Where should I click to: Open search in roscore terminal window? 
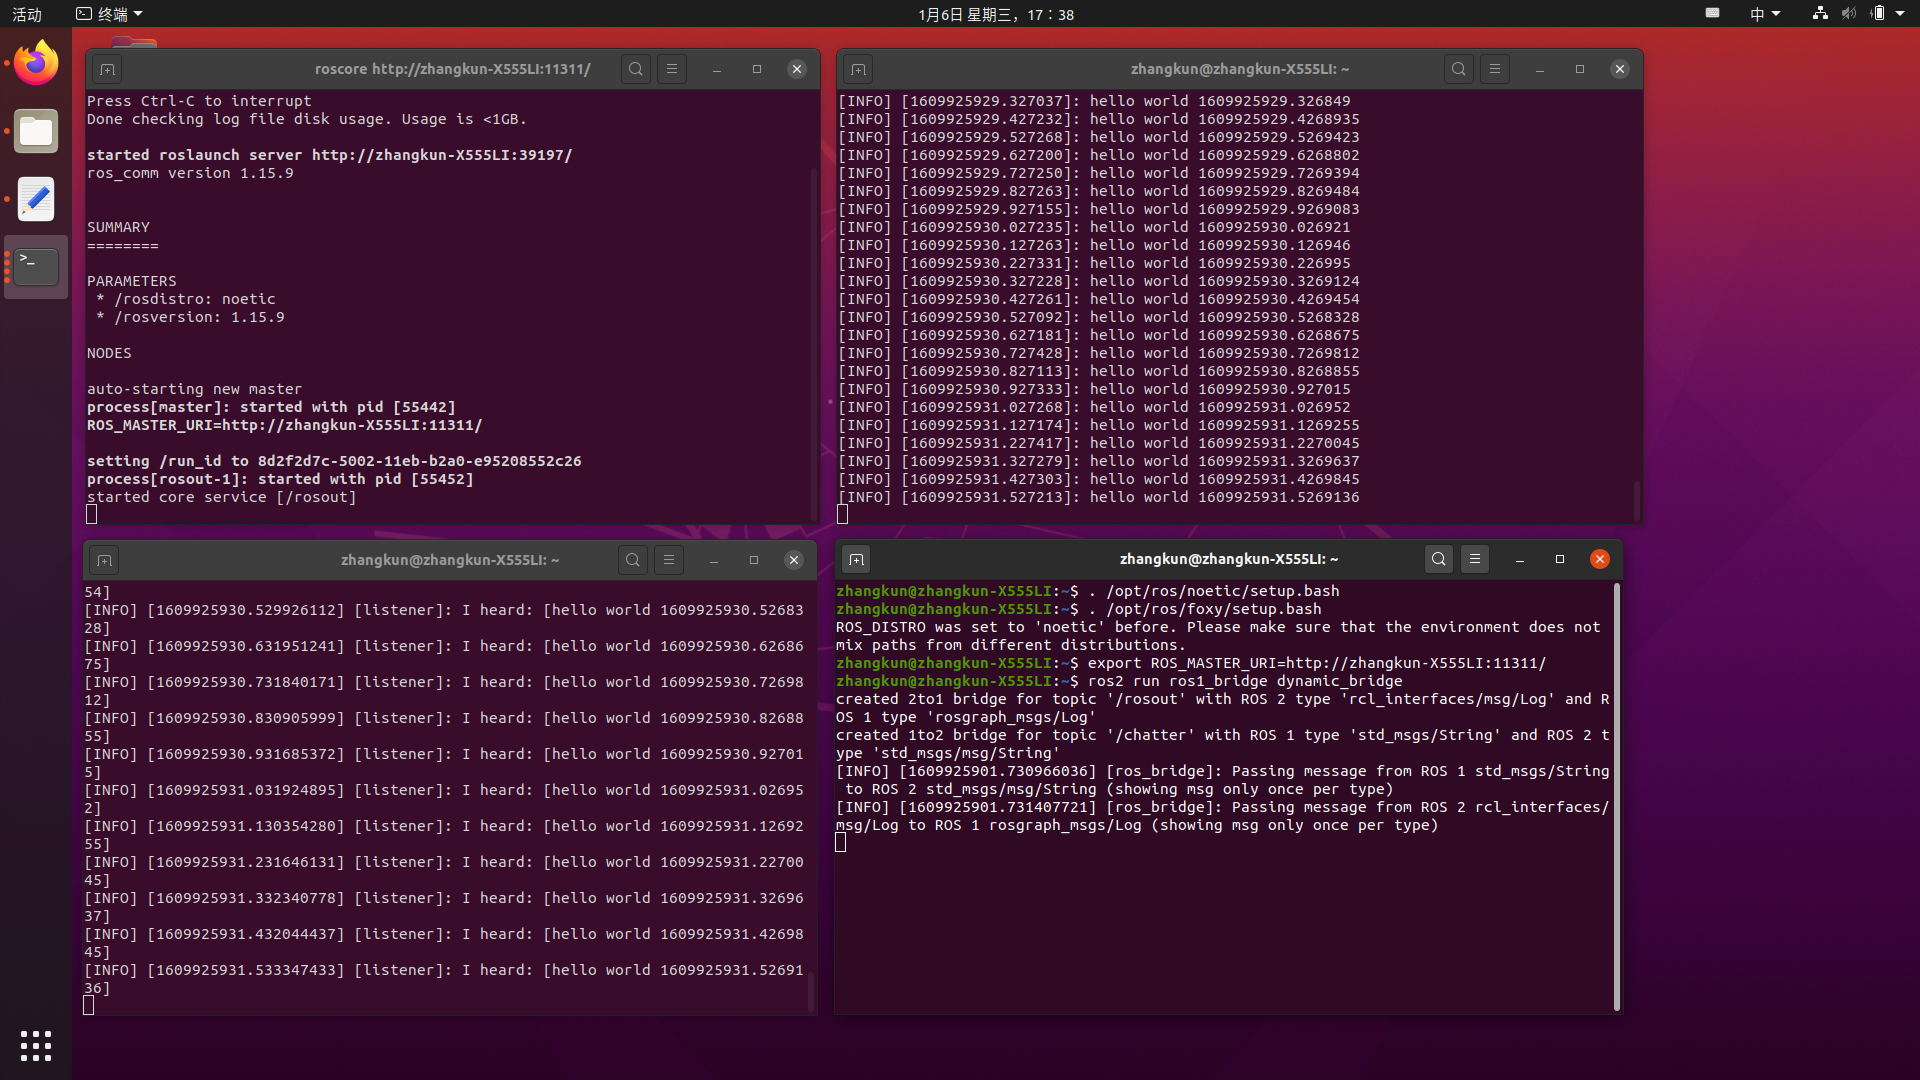635,69
